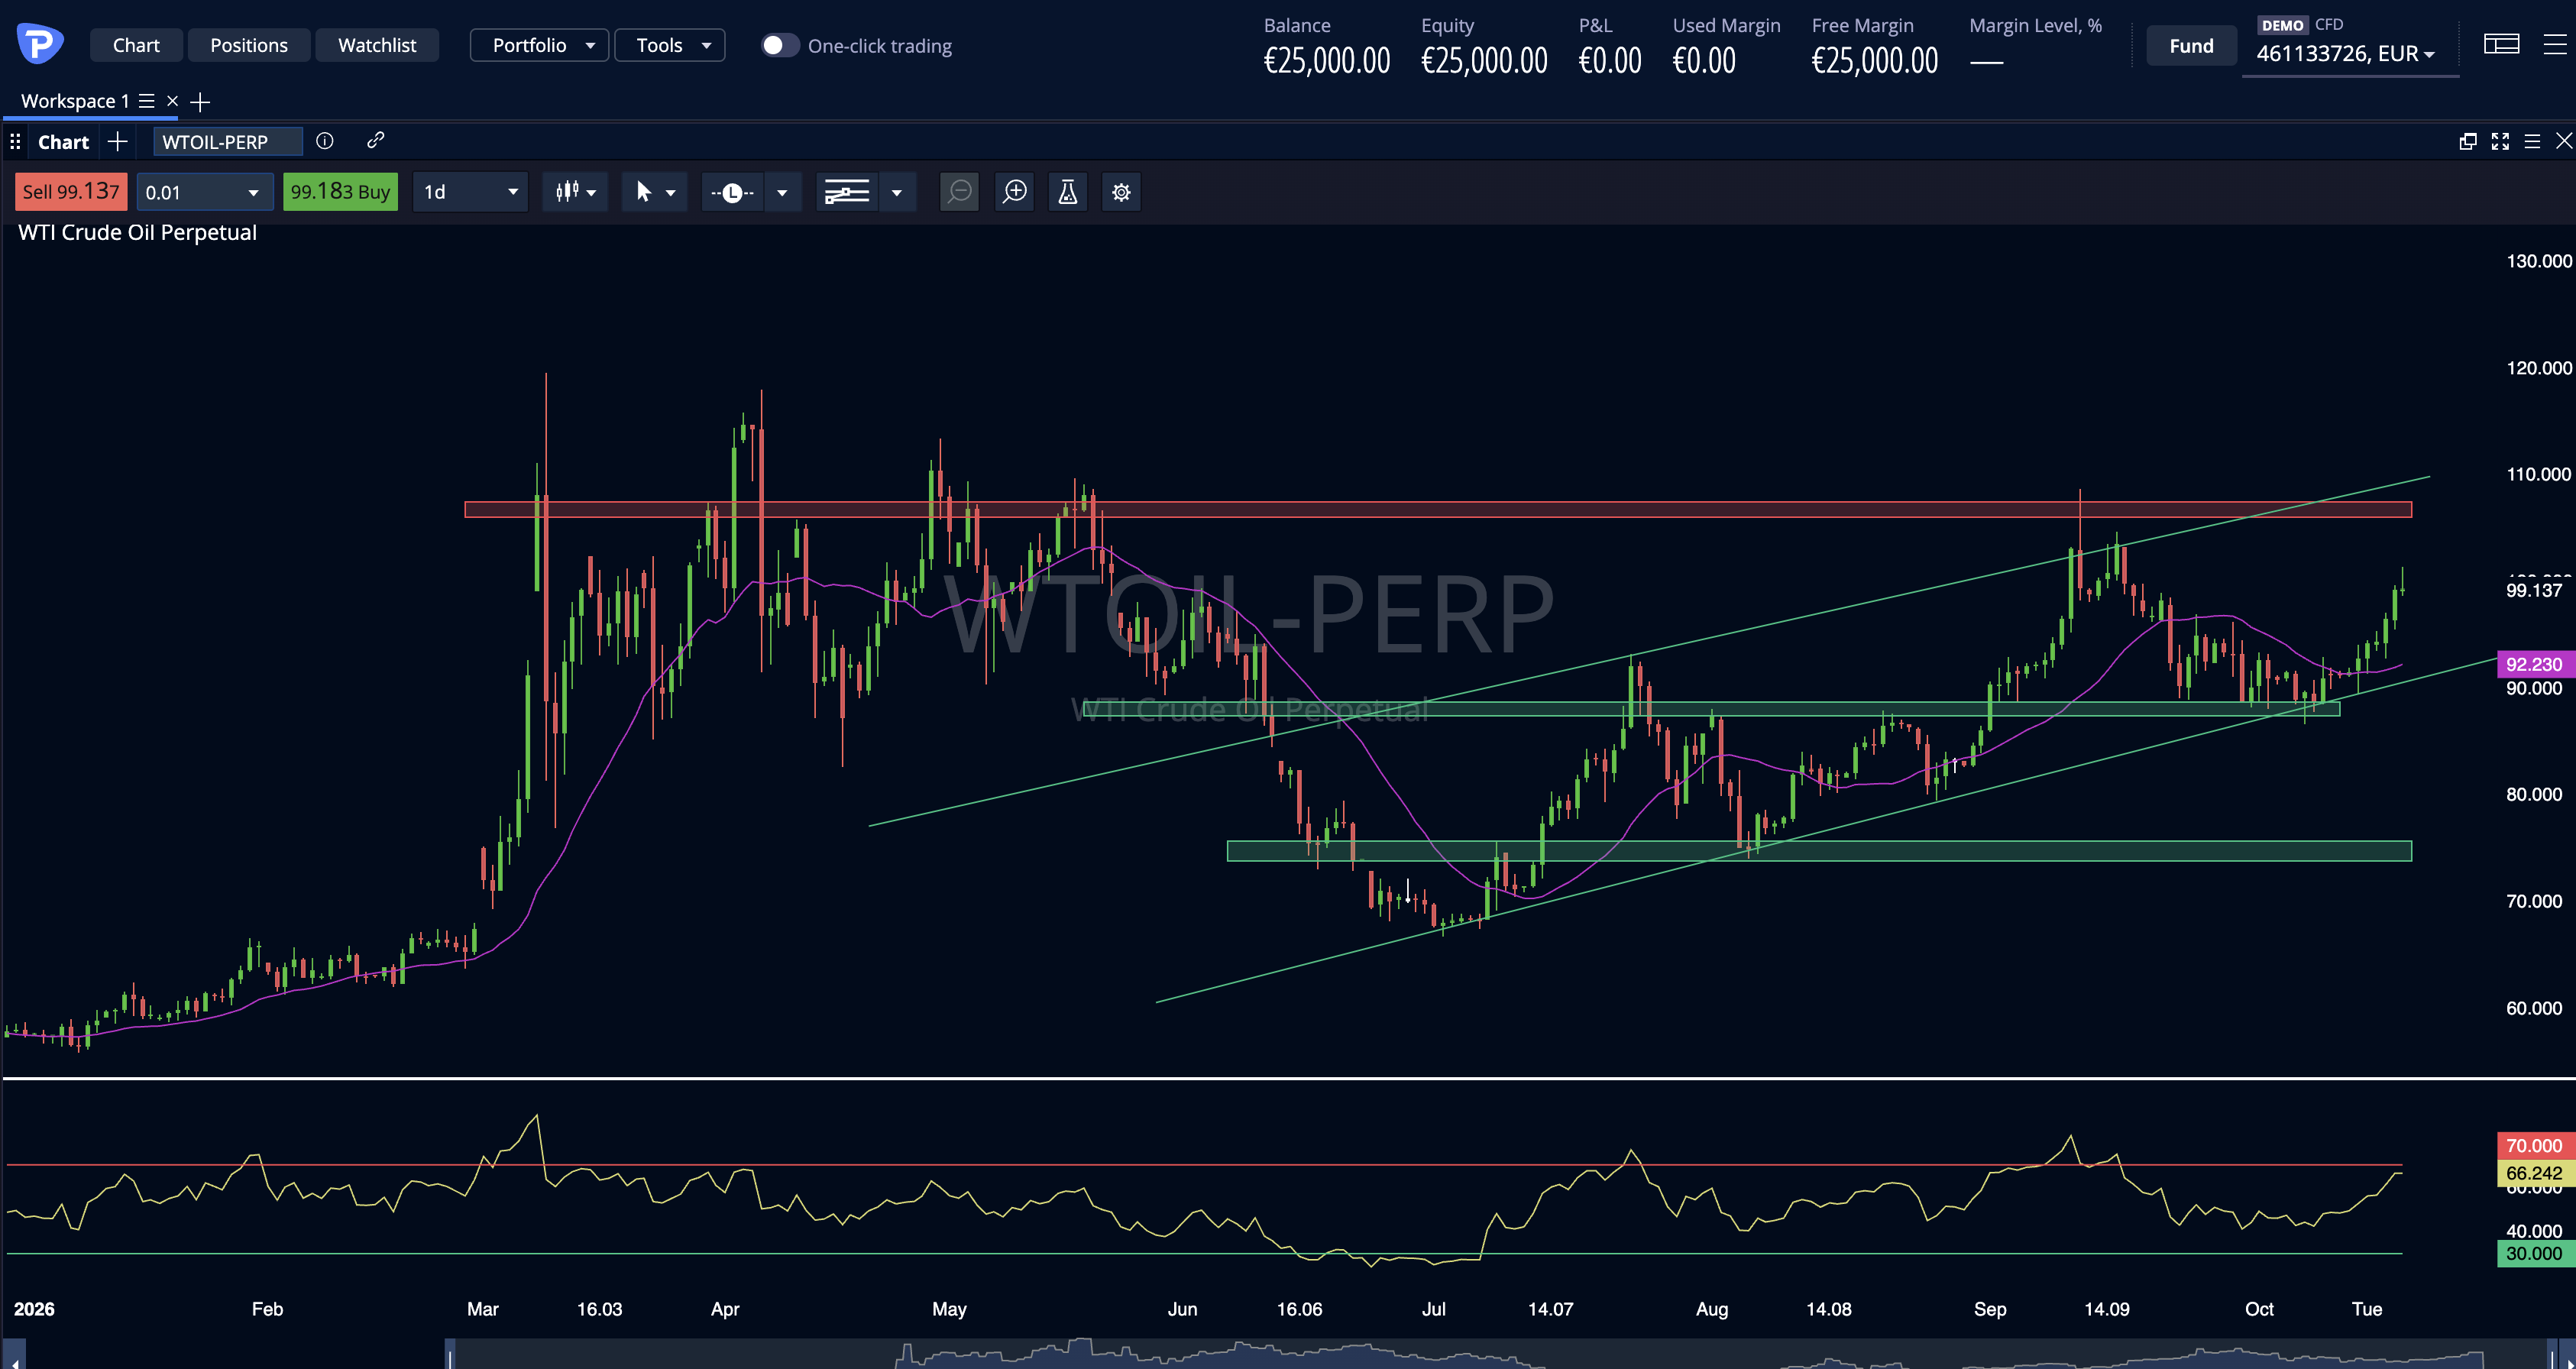Click Sell 99.137 button
The width and height of the screenshot is (2576, 1369).
tap(71, 192)
